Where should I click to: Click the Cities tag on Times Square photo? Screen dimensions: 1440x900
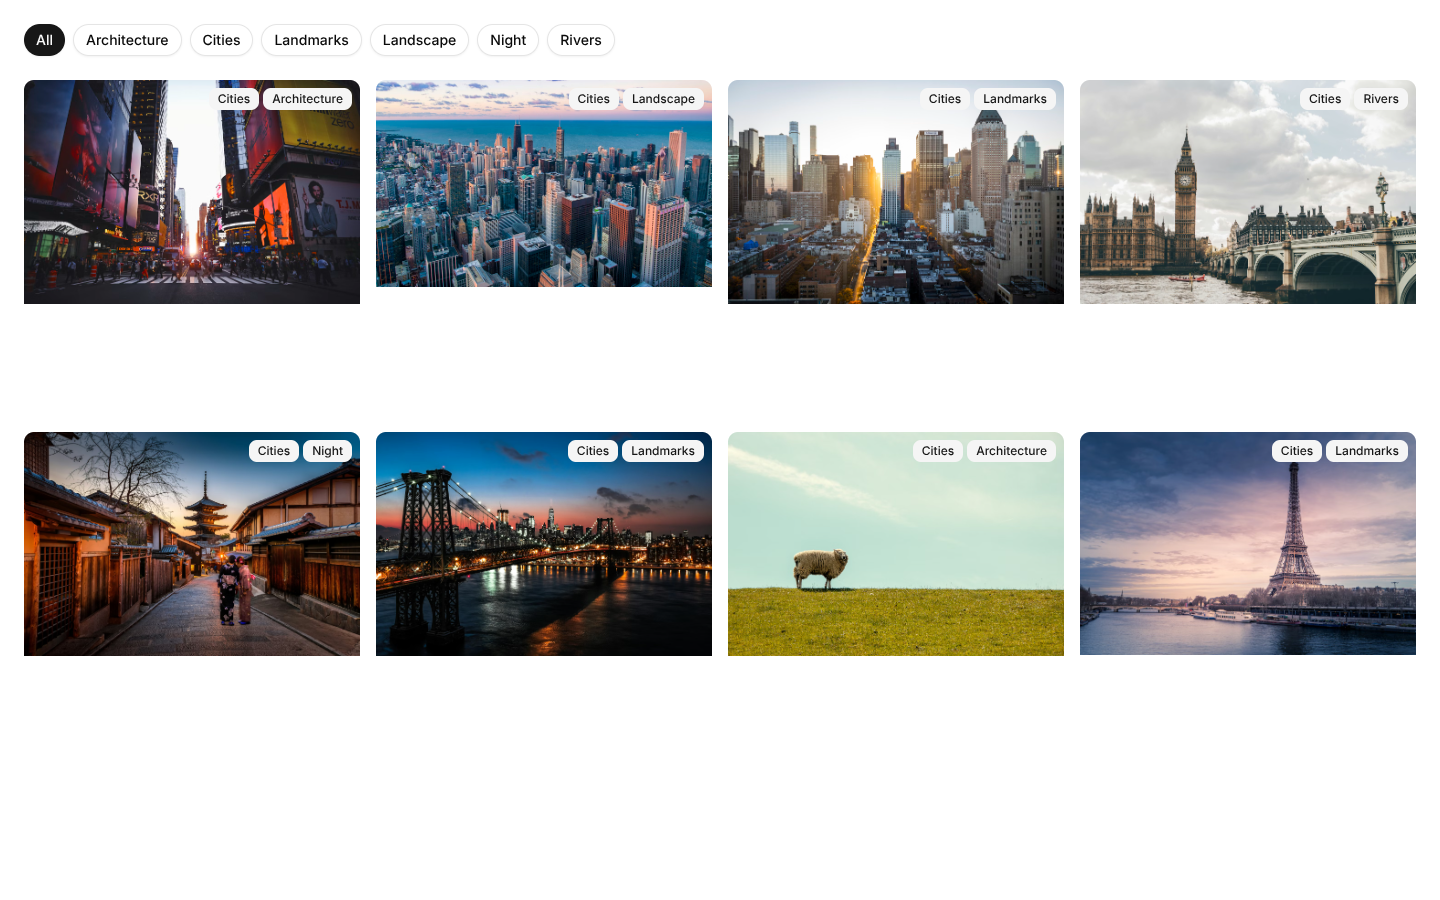point(234,99)
